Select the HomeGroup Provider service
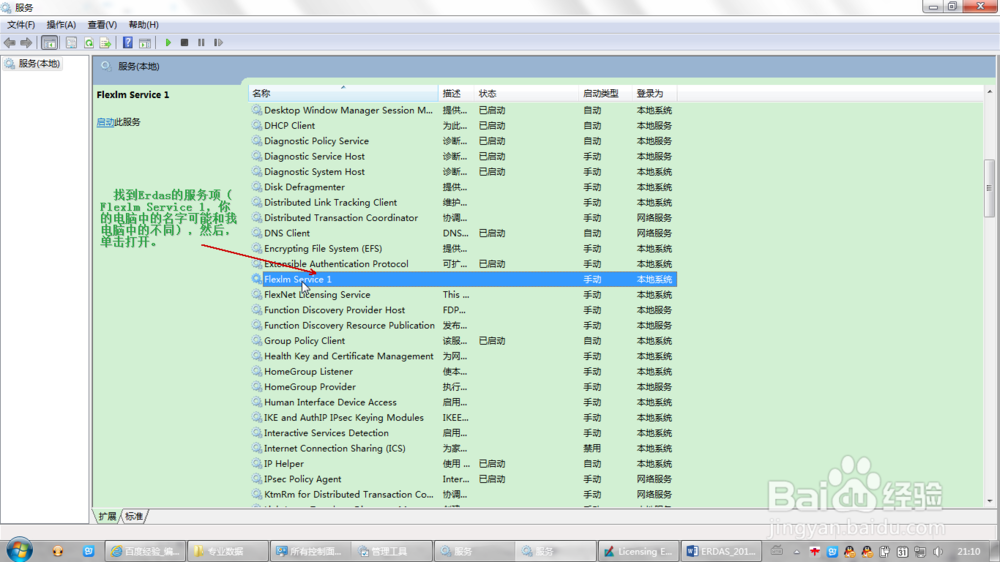This screenshot has height=562, width=1000. (x=463, y=387)
